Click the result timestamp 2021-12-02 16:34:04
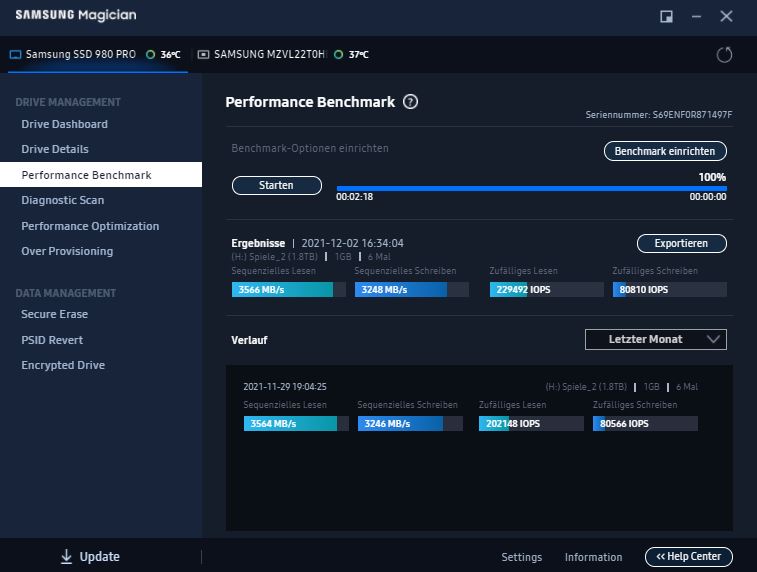 click(x=352, y=243)
